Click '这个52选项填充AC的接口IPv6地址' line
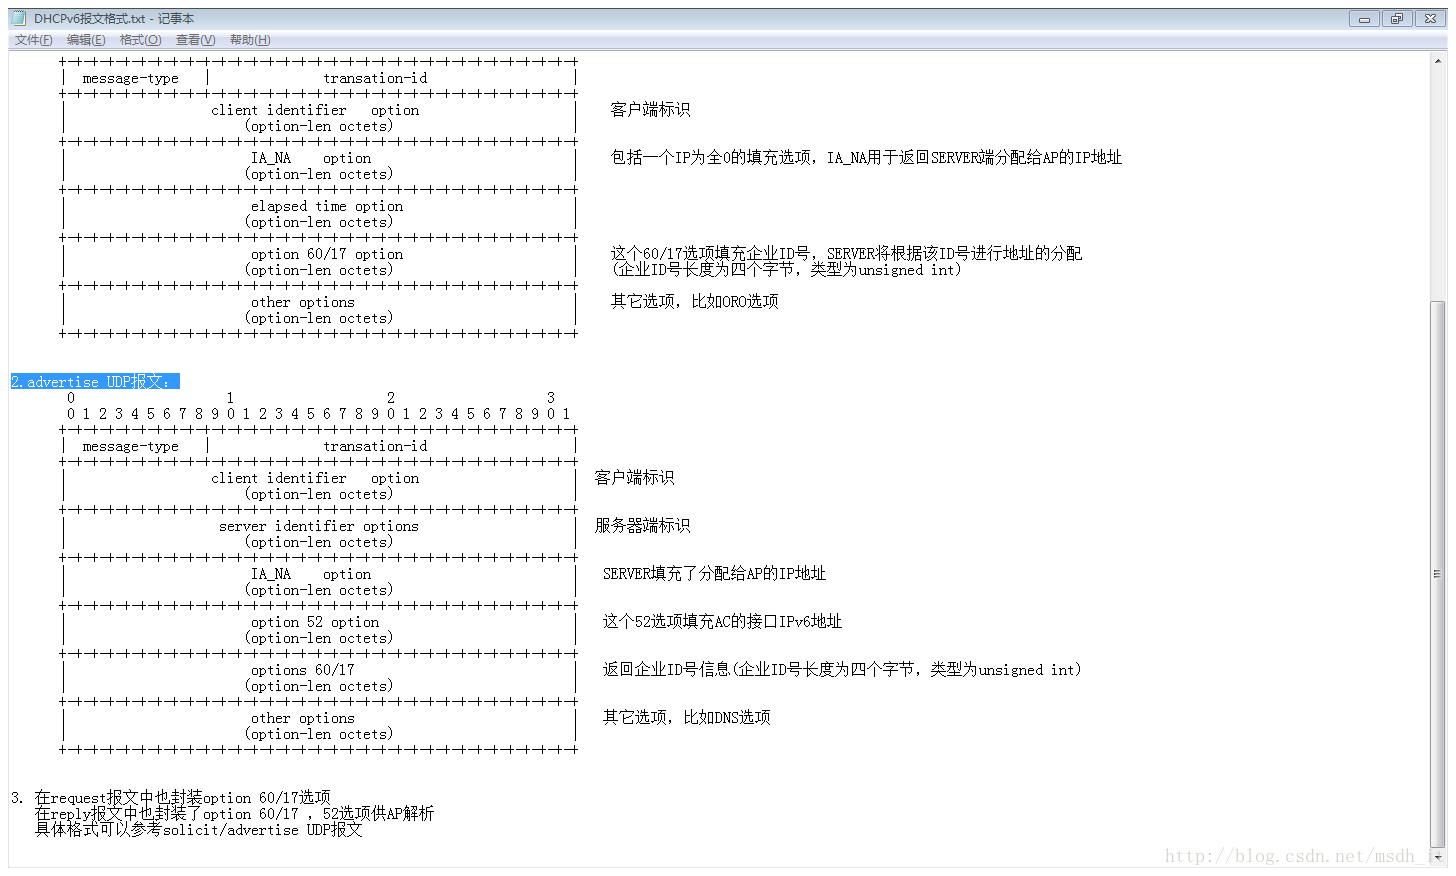1456x876 pixels. 722,622
